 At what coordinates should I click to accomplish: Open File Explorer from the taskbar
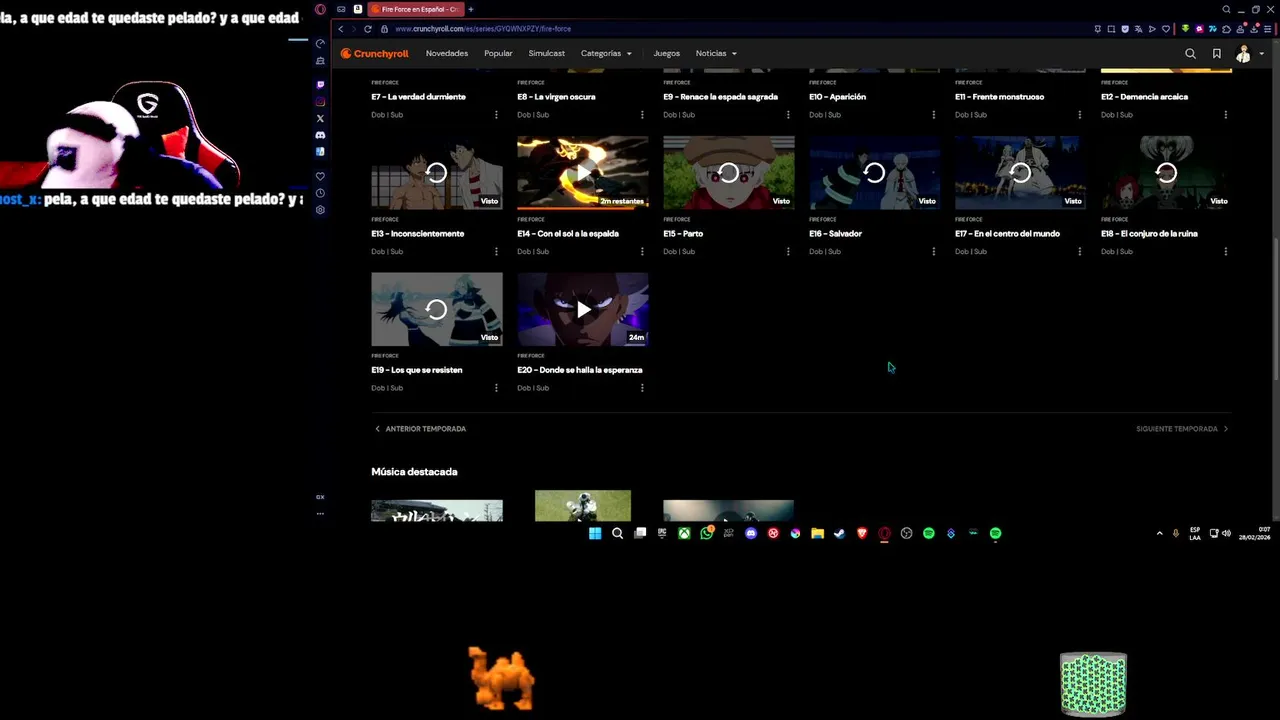pyautogui.click(x=817, y=533)
